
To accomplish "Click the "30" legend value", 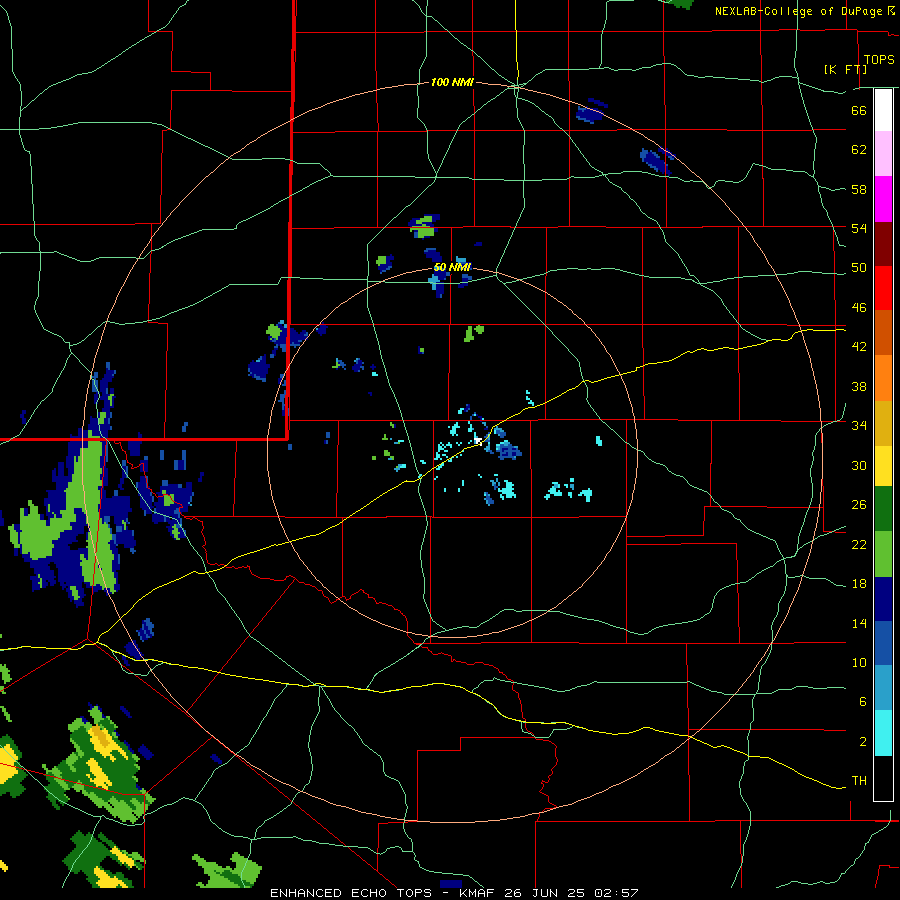I will (859, 465).
